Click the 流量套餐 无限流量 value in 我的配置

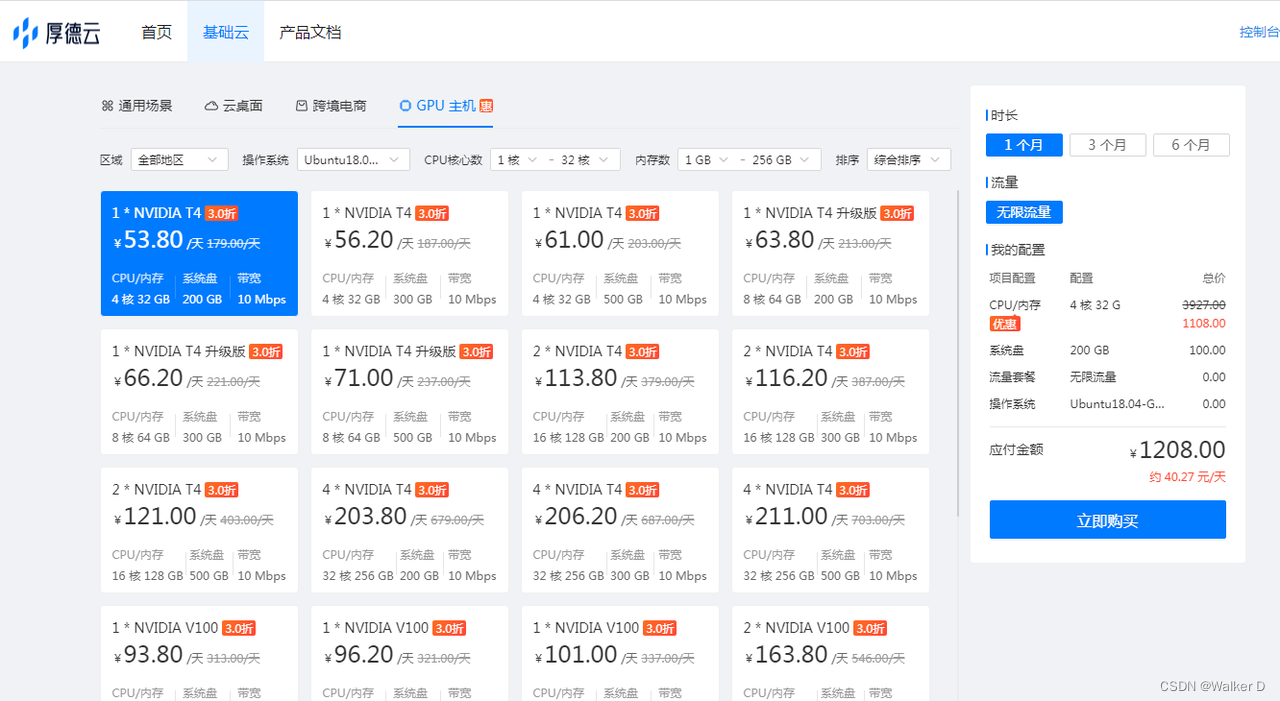click(1093, 377)
